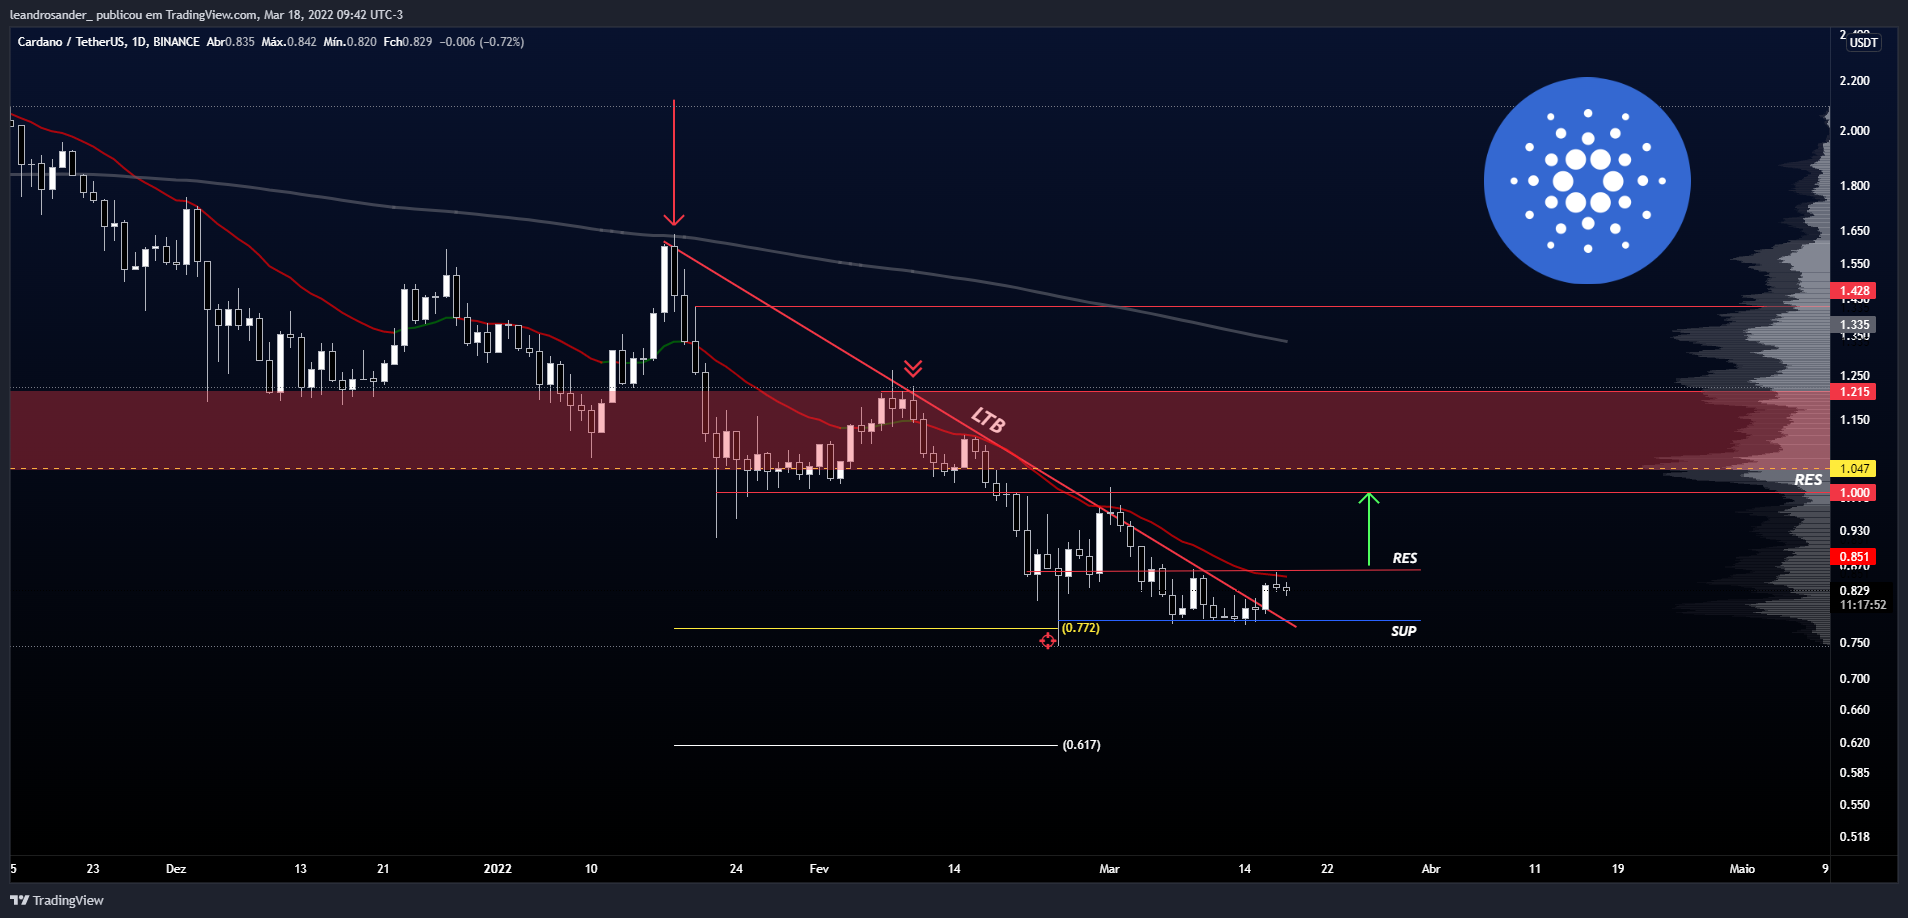Click 2.200 on the price axis
The image size is (1908, 918).
tap(1854, 81)
